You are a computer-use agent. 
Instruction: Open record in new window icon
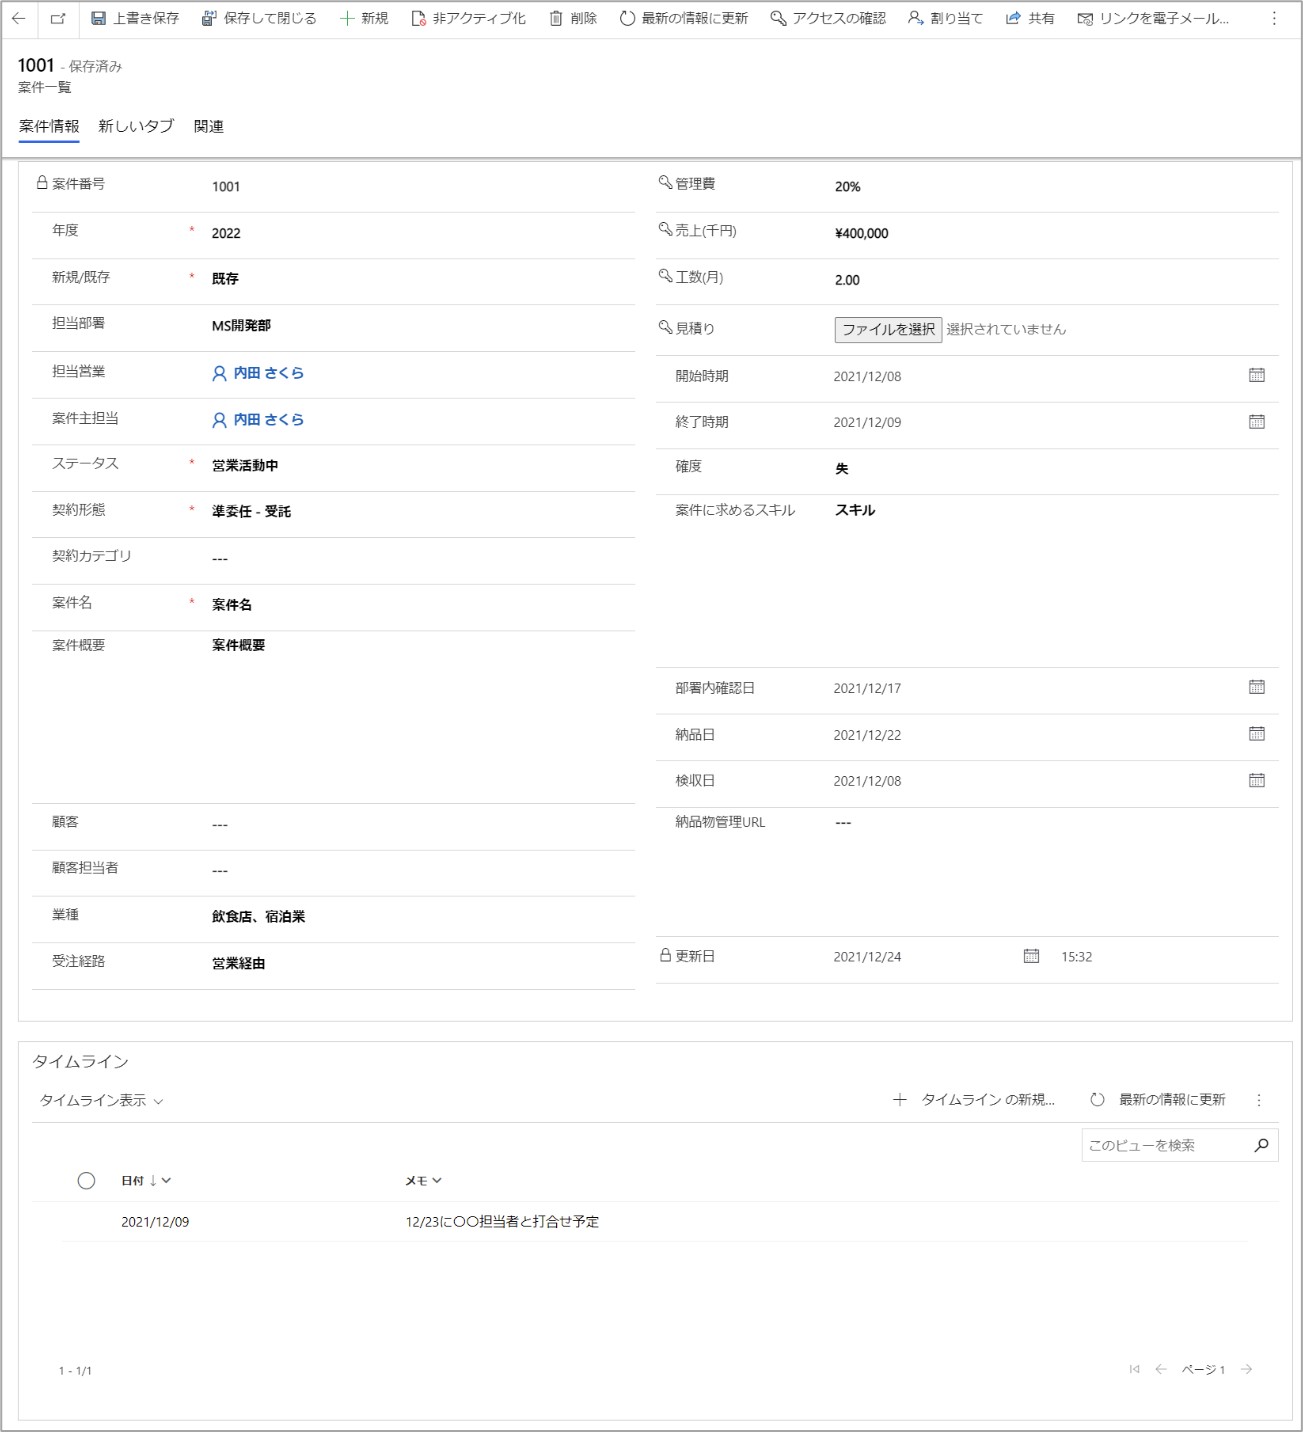pos(58,18)
